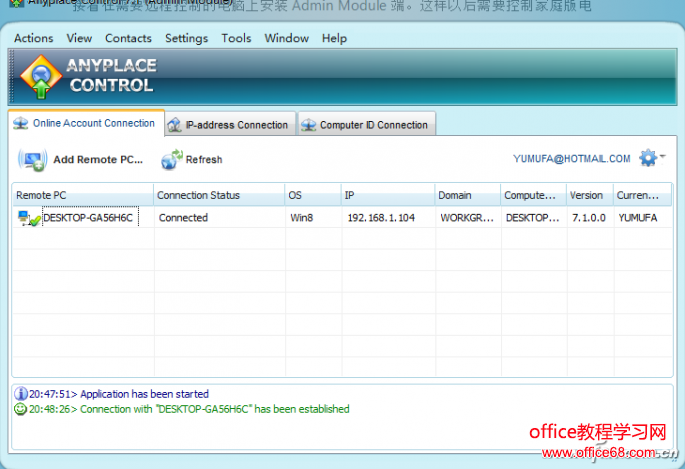Open the Actions menu
The image size is (685, 469).
(33, 38)
